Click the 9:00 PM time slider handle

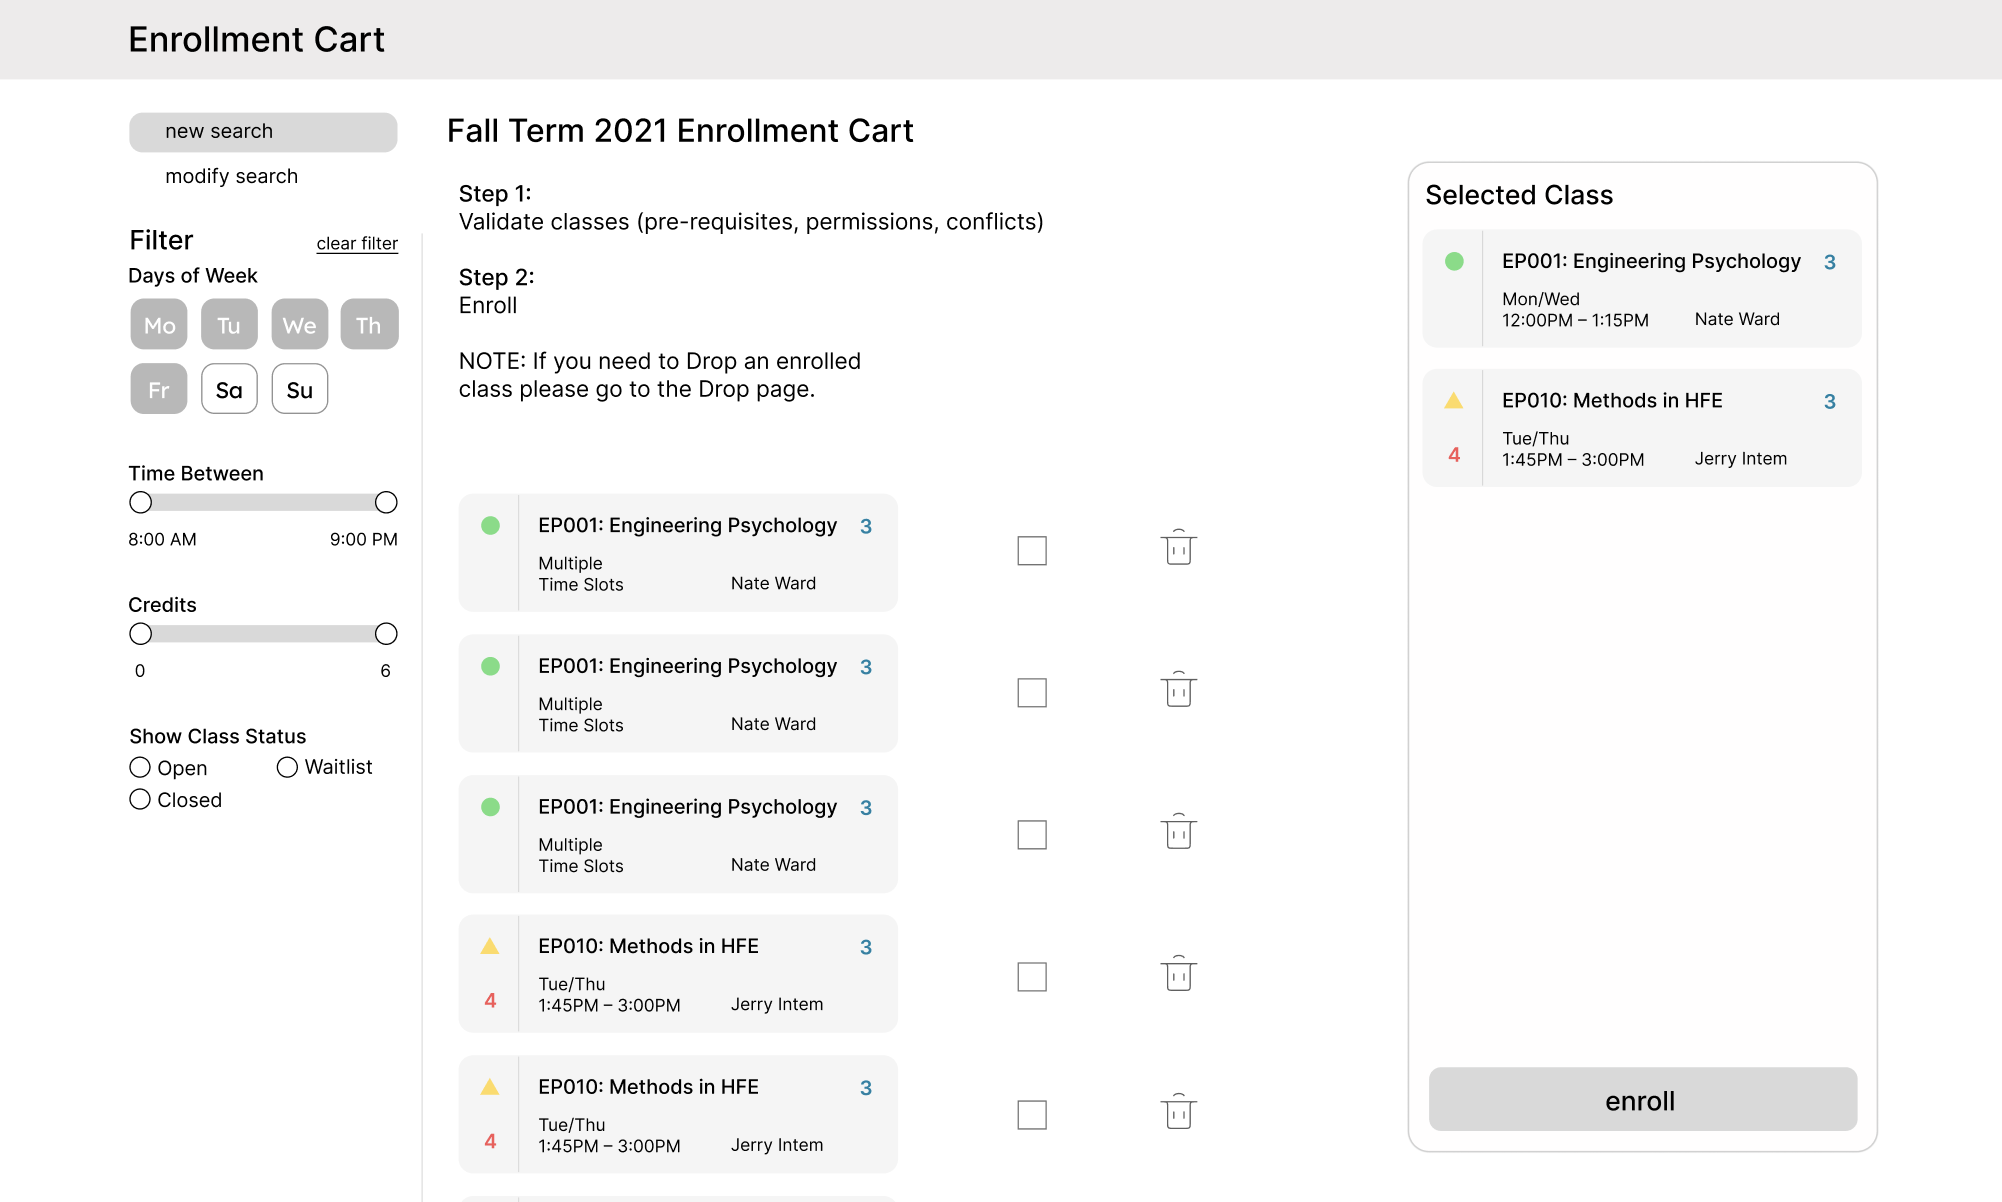click(x=386, y=502)
